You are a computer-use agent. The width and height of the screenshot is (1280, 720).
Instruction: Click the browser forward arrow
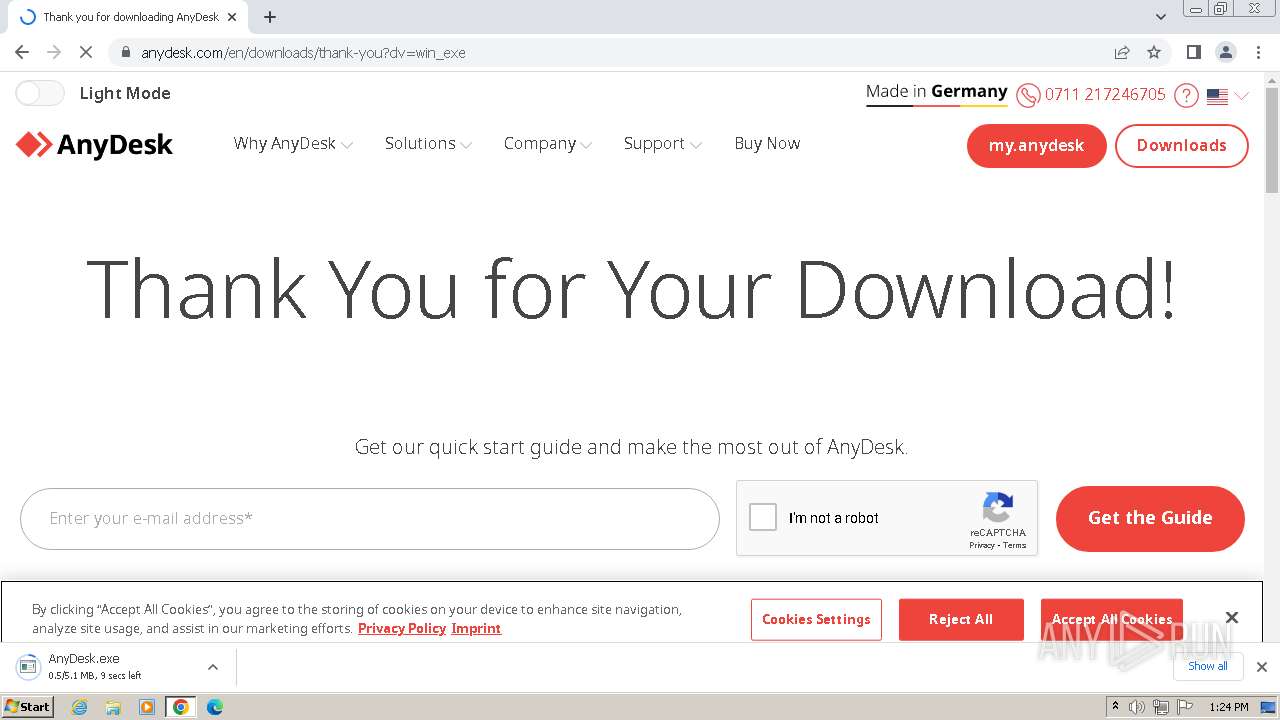(54, 52)
